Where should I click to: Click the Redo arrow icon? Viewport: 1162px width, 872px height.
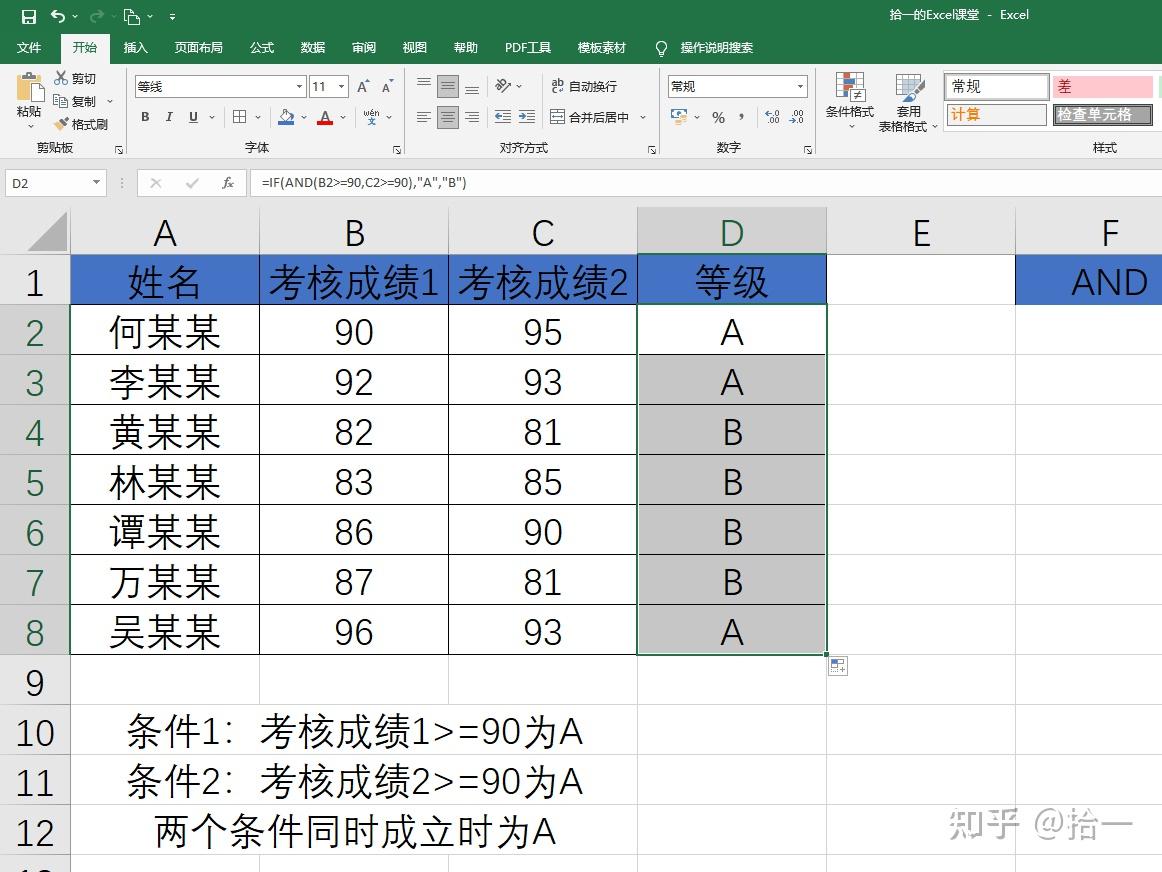click(96, 16)
